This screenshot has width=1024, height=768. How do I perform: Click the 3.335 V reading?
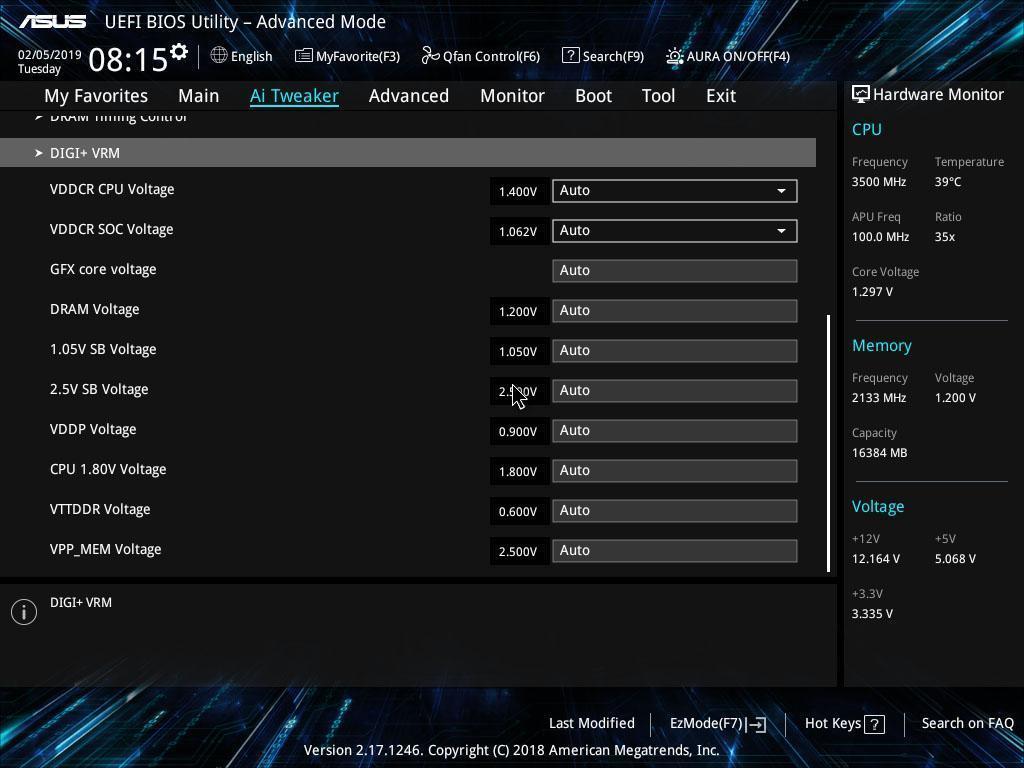[872, 614]
